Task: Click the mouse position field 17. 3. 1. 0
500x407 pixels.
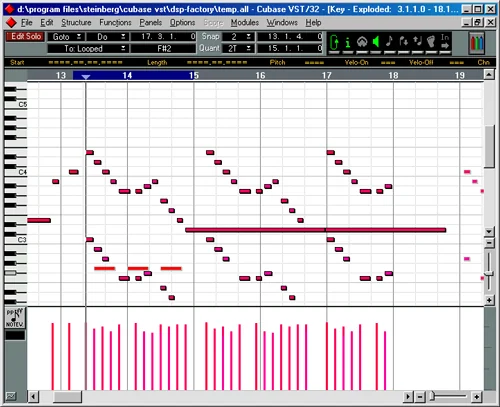Action: (x=163, y=37)
